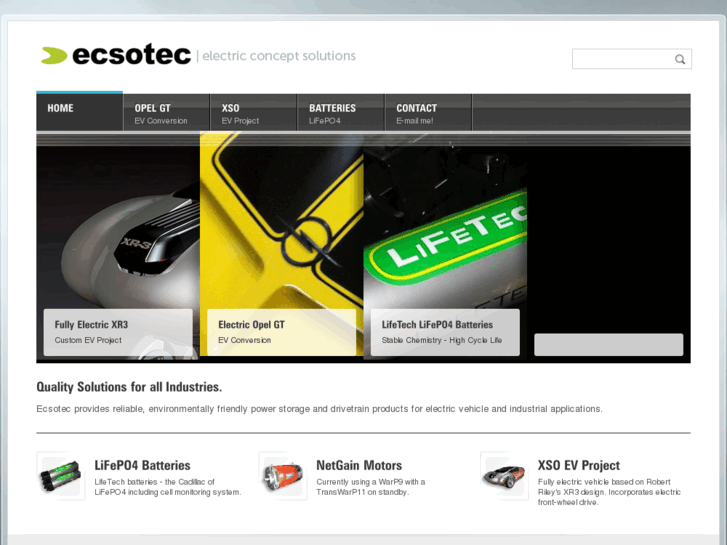Click the Electric Opel GT caption
727x545 pixels.
pos(281,333)
